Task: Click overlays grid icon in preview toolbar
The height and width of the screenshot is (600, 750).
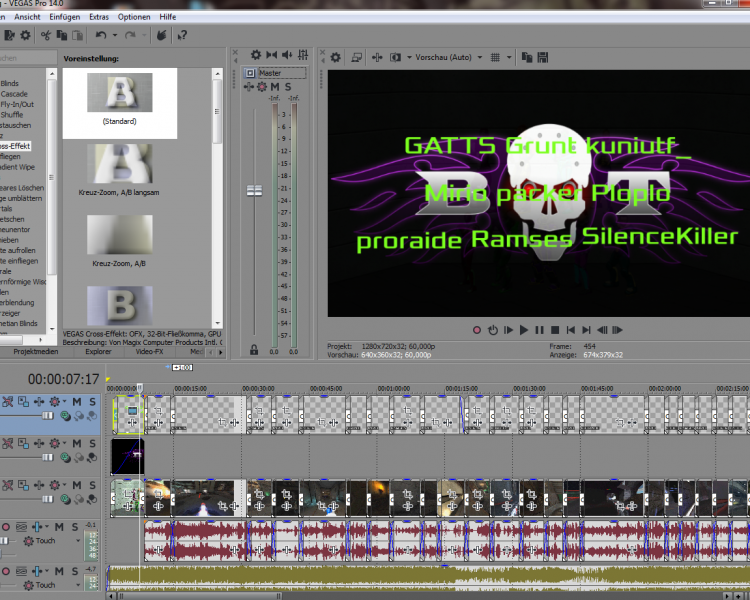Action: [x=495, y=57]
